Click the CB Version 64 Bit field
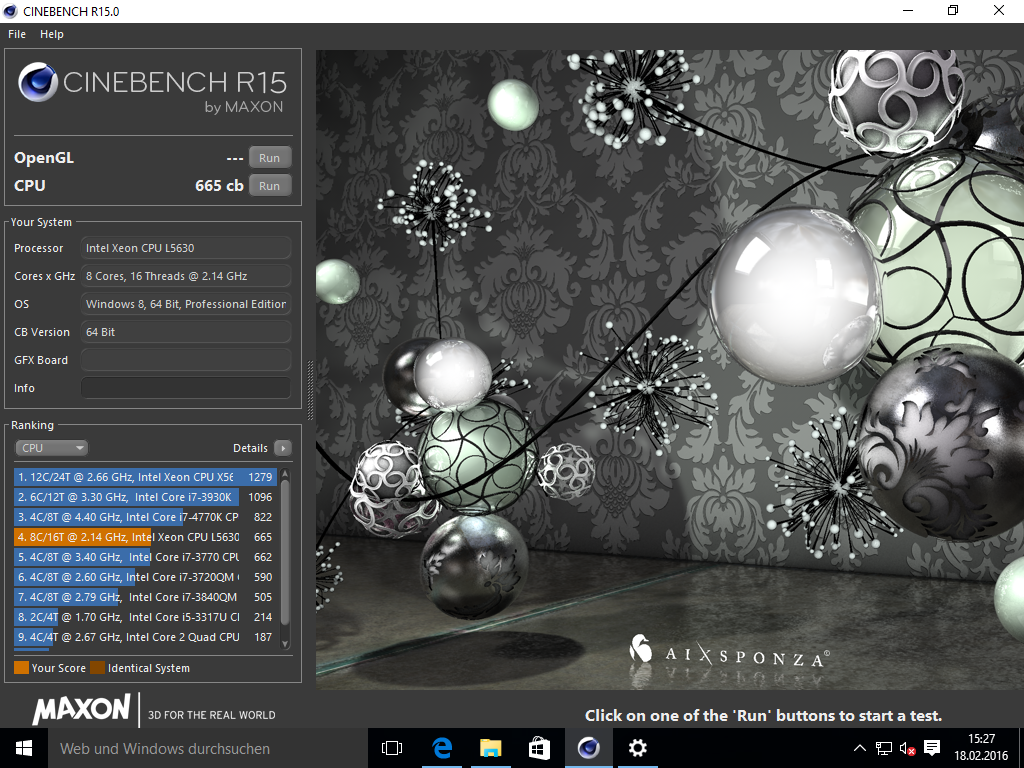The width and height of the screenshot is (1024, 768). pos(186,332)
